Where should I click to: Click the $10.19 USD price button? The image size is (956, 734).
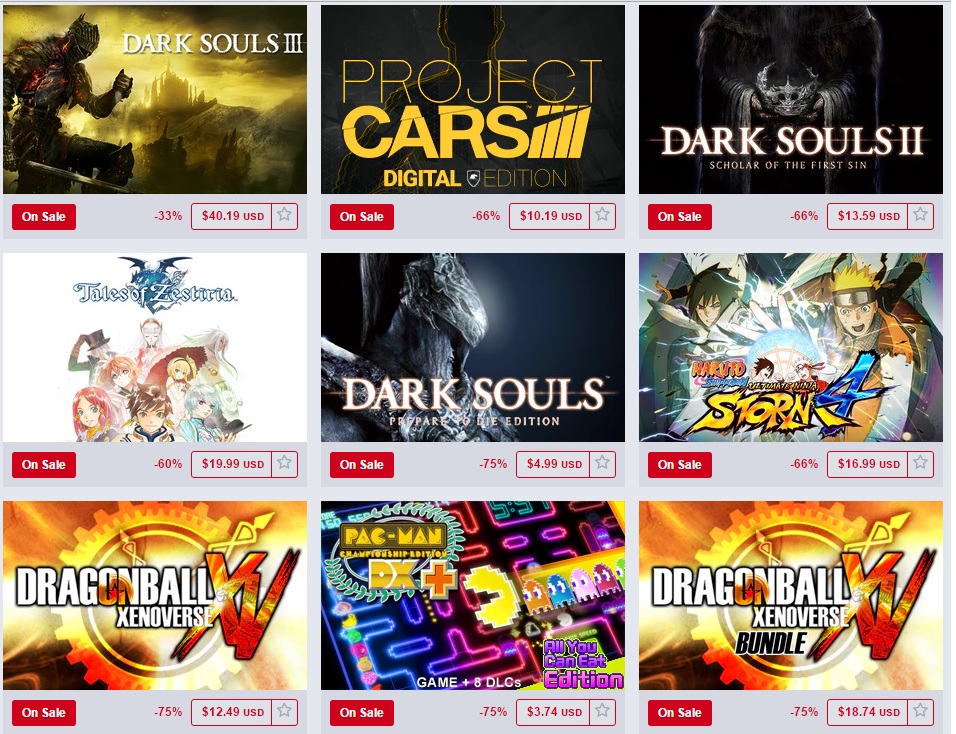pos(550,216)
